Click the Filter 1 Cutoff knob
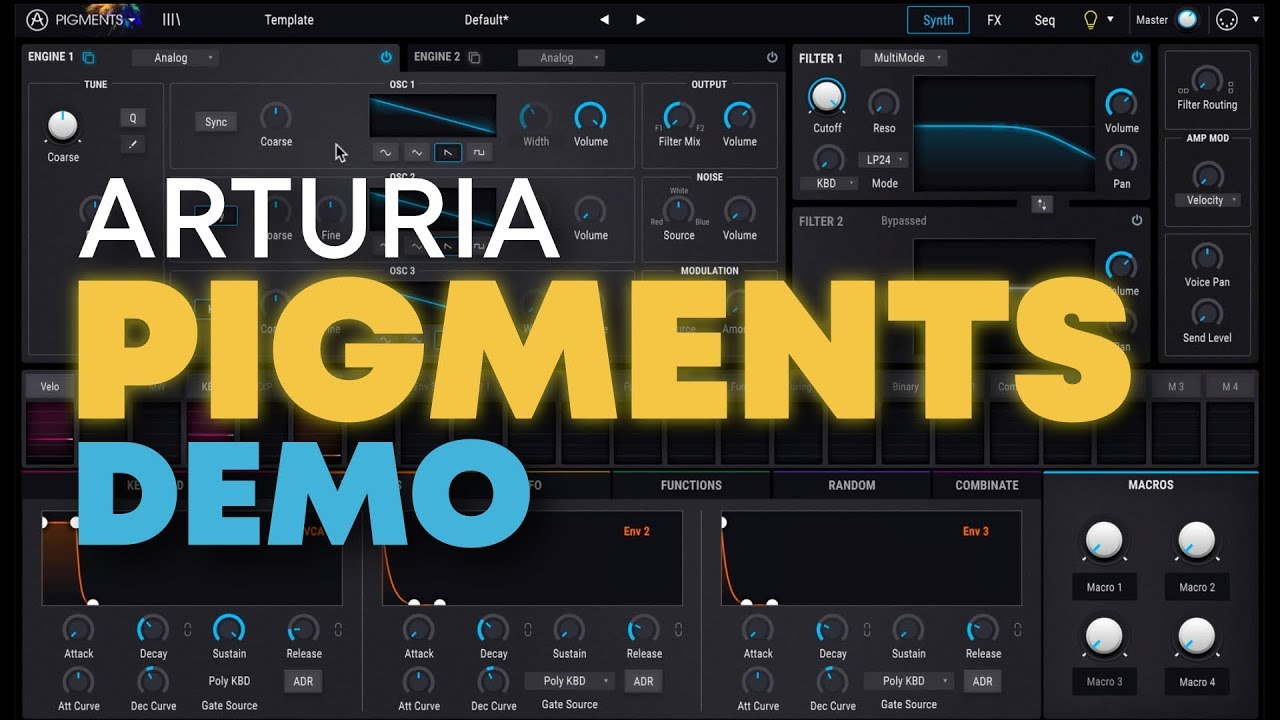This screenshot has height=720, width=1280. pos(827,98)
